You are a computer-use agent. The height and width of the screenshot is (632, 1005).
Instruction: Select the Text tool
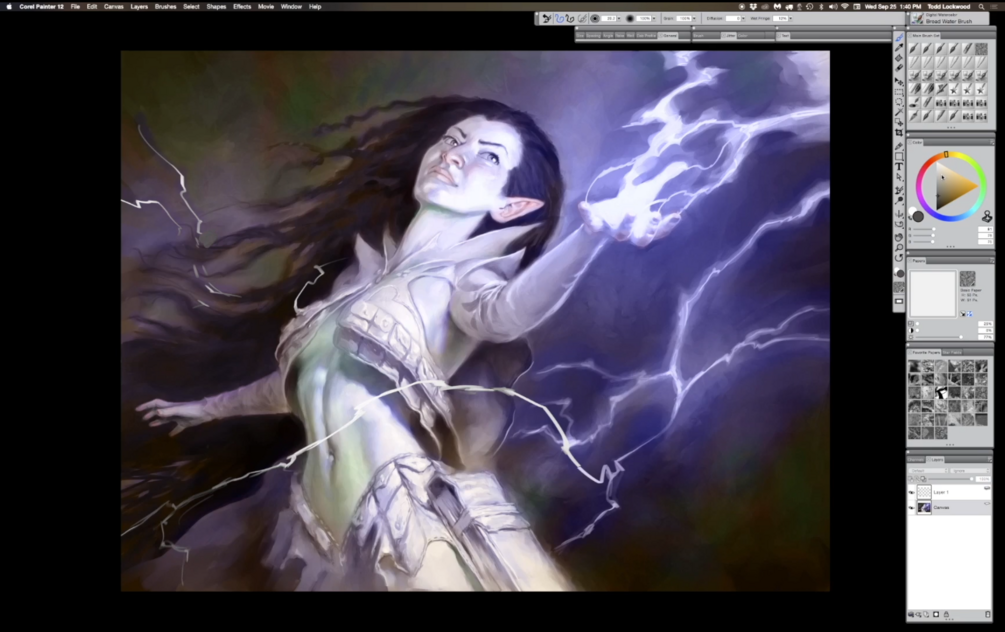click(899, 167)
